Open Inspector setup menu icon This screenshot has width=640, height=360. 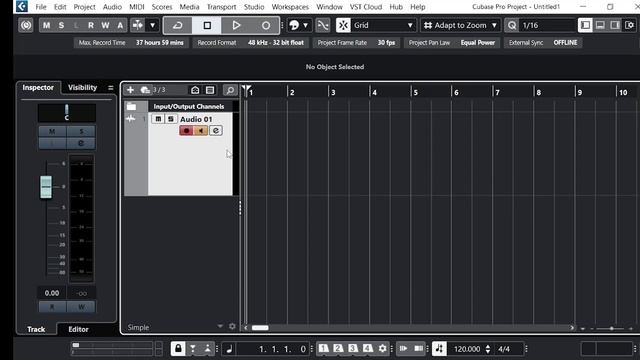[110, 88]
